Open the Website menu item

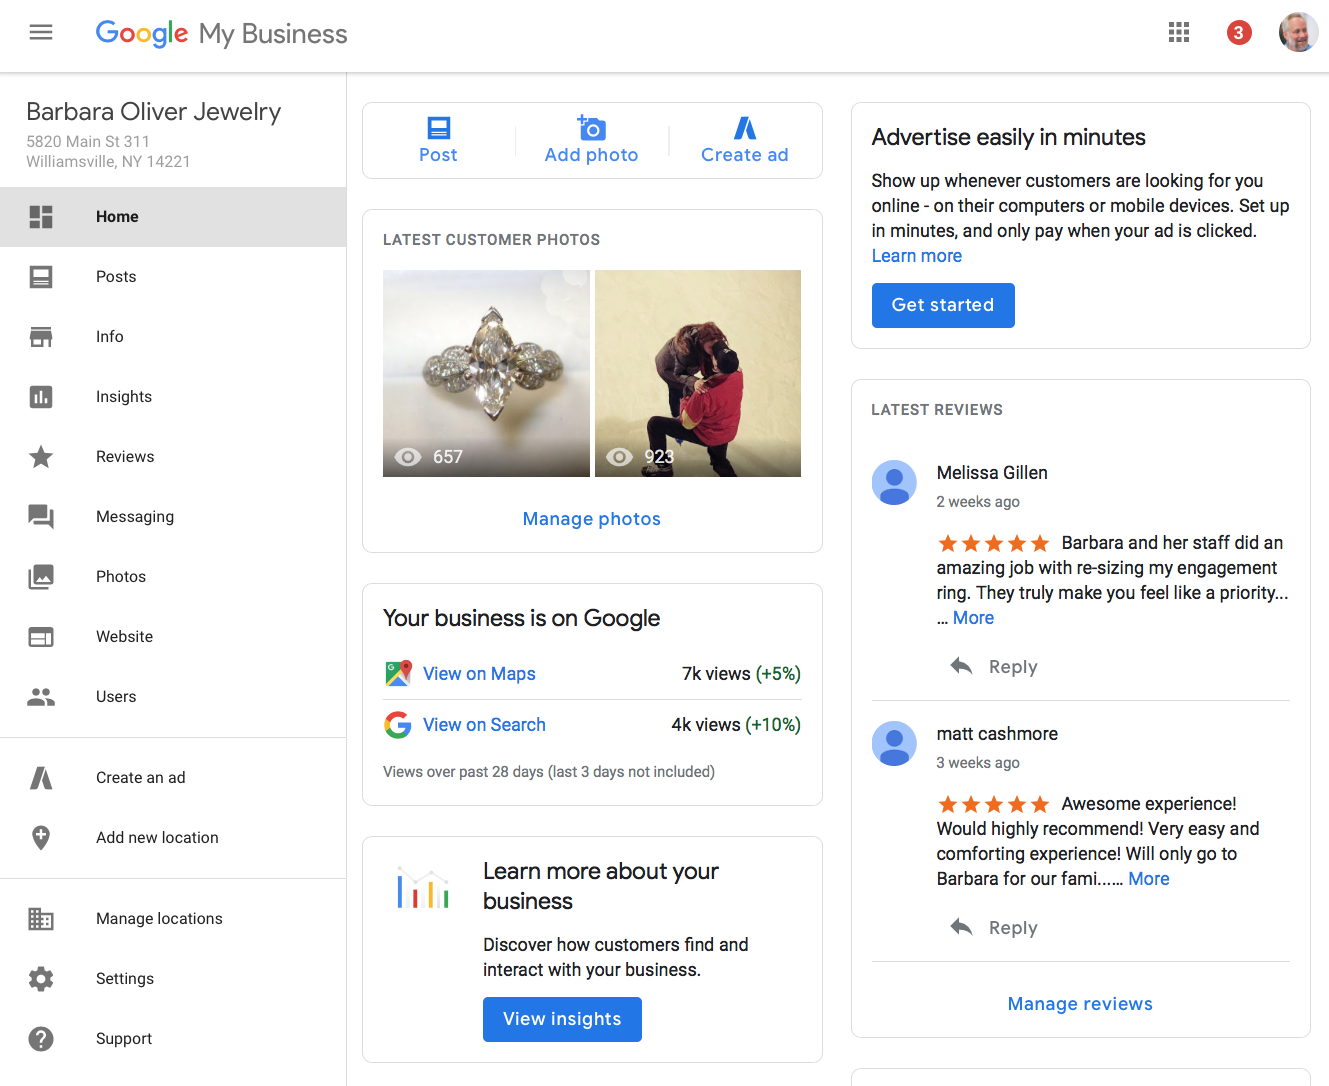coord(173,637)
